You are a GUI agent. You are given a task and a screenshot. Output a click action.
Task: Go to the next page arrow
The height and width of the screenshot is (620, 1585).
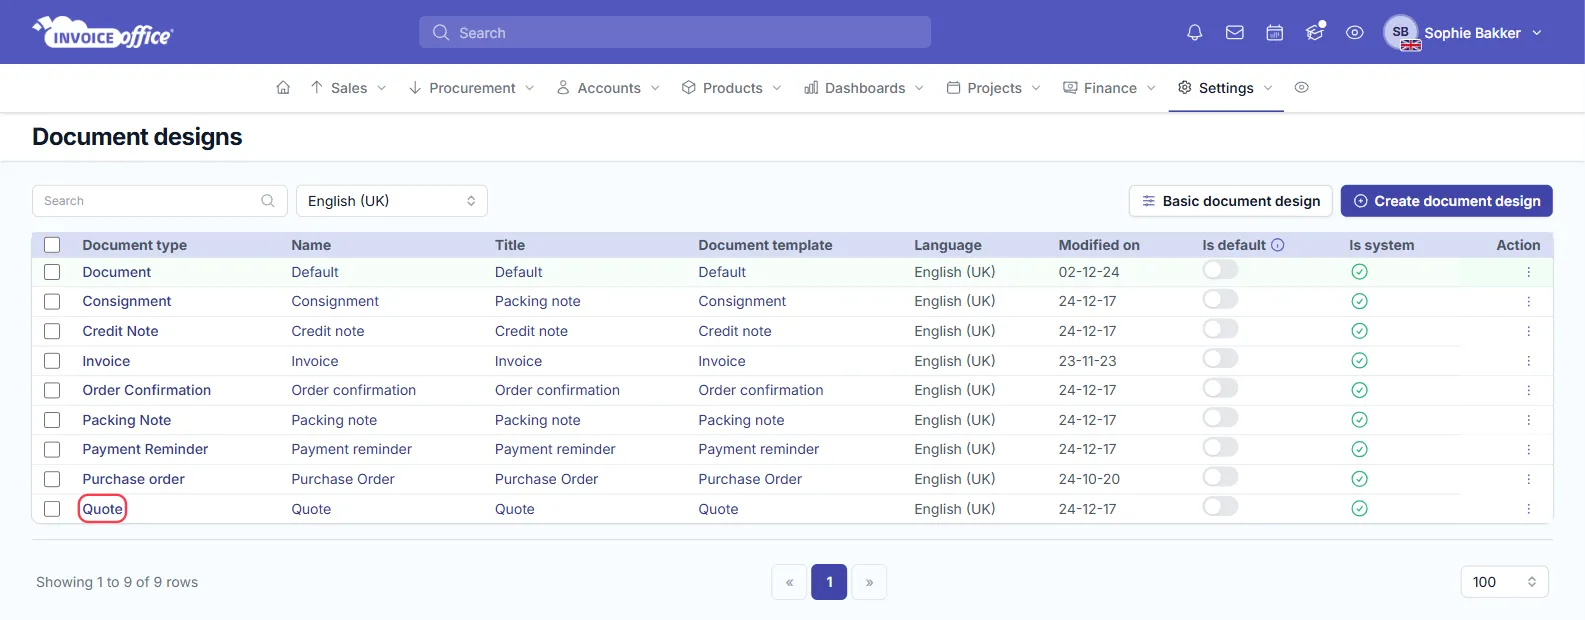point(869,582)
